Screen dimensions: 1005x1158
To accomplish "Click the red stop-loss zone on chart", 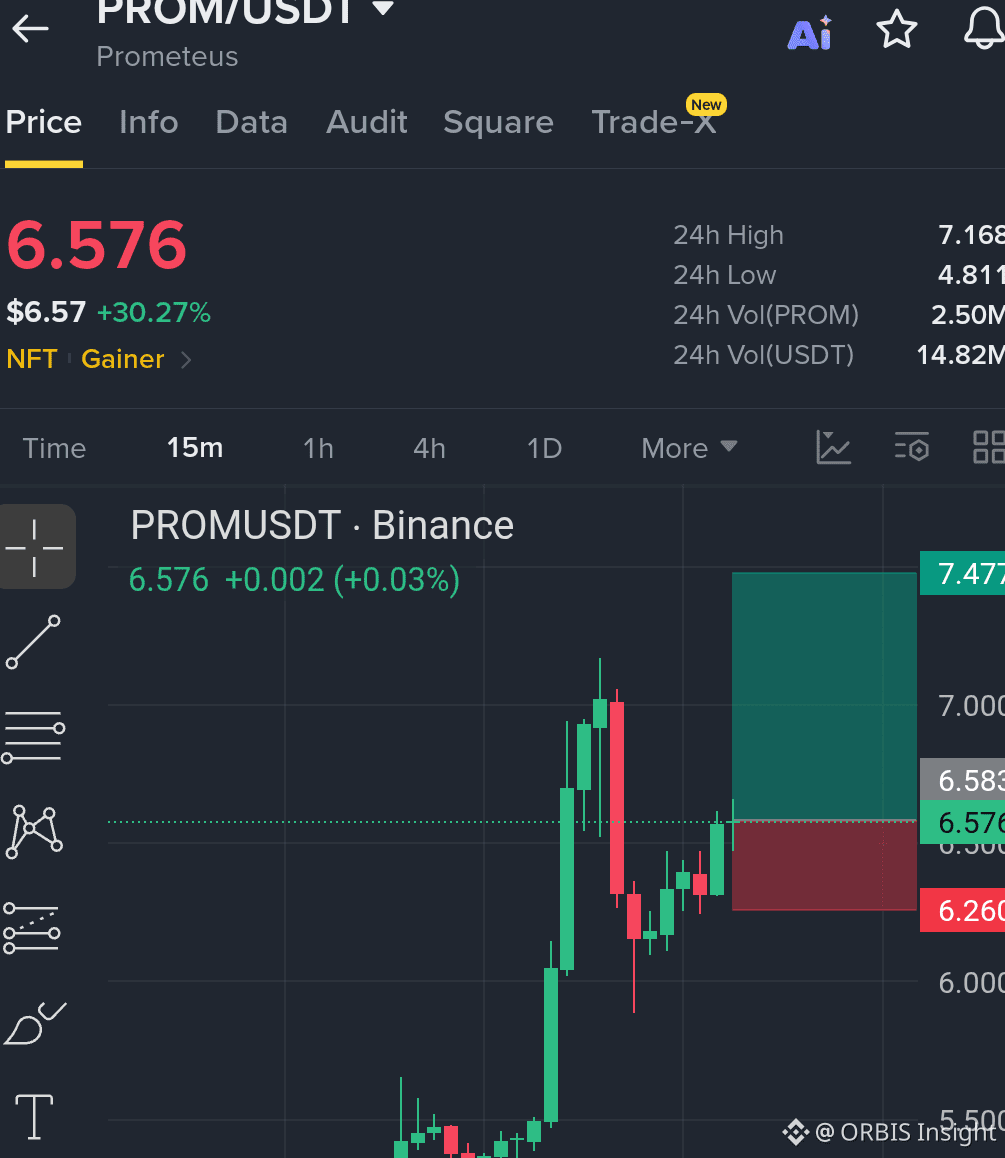I will (x=824, y=865).
